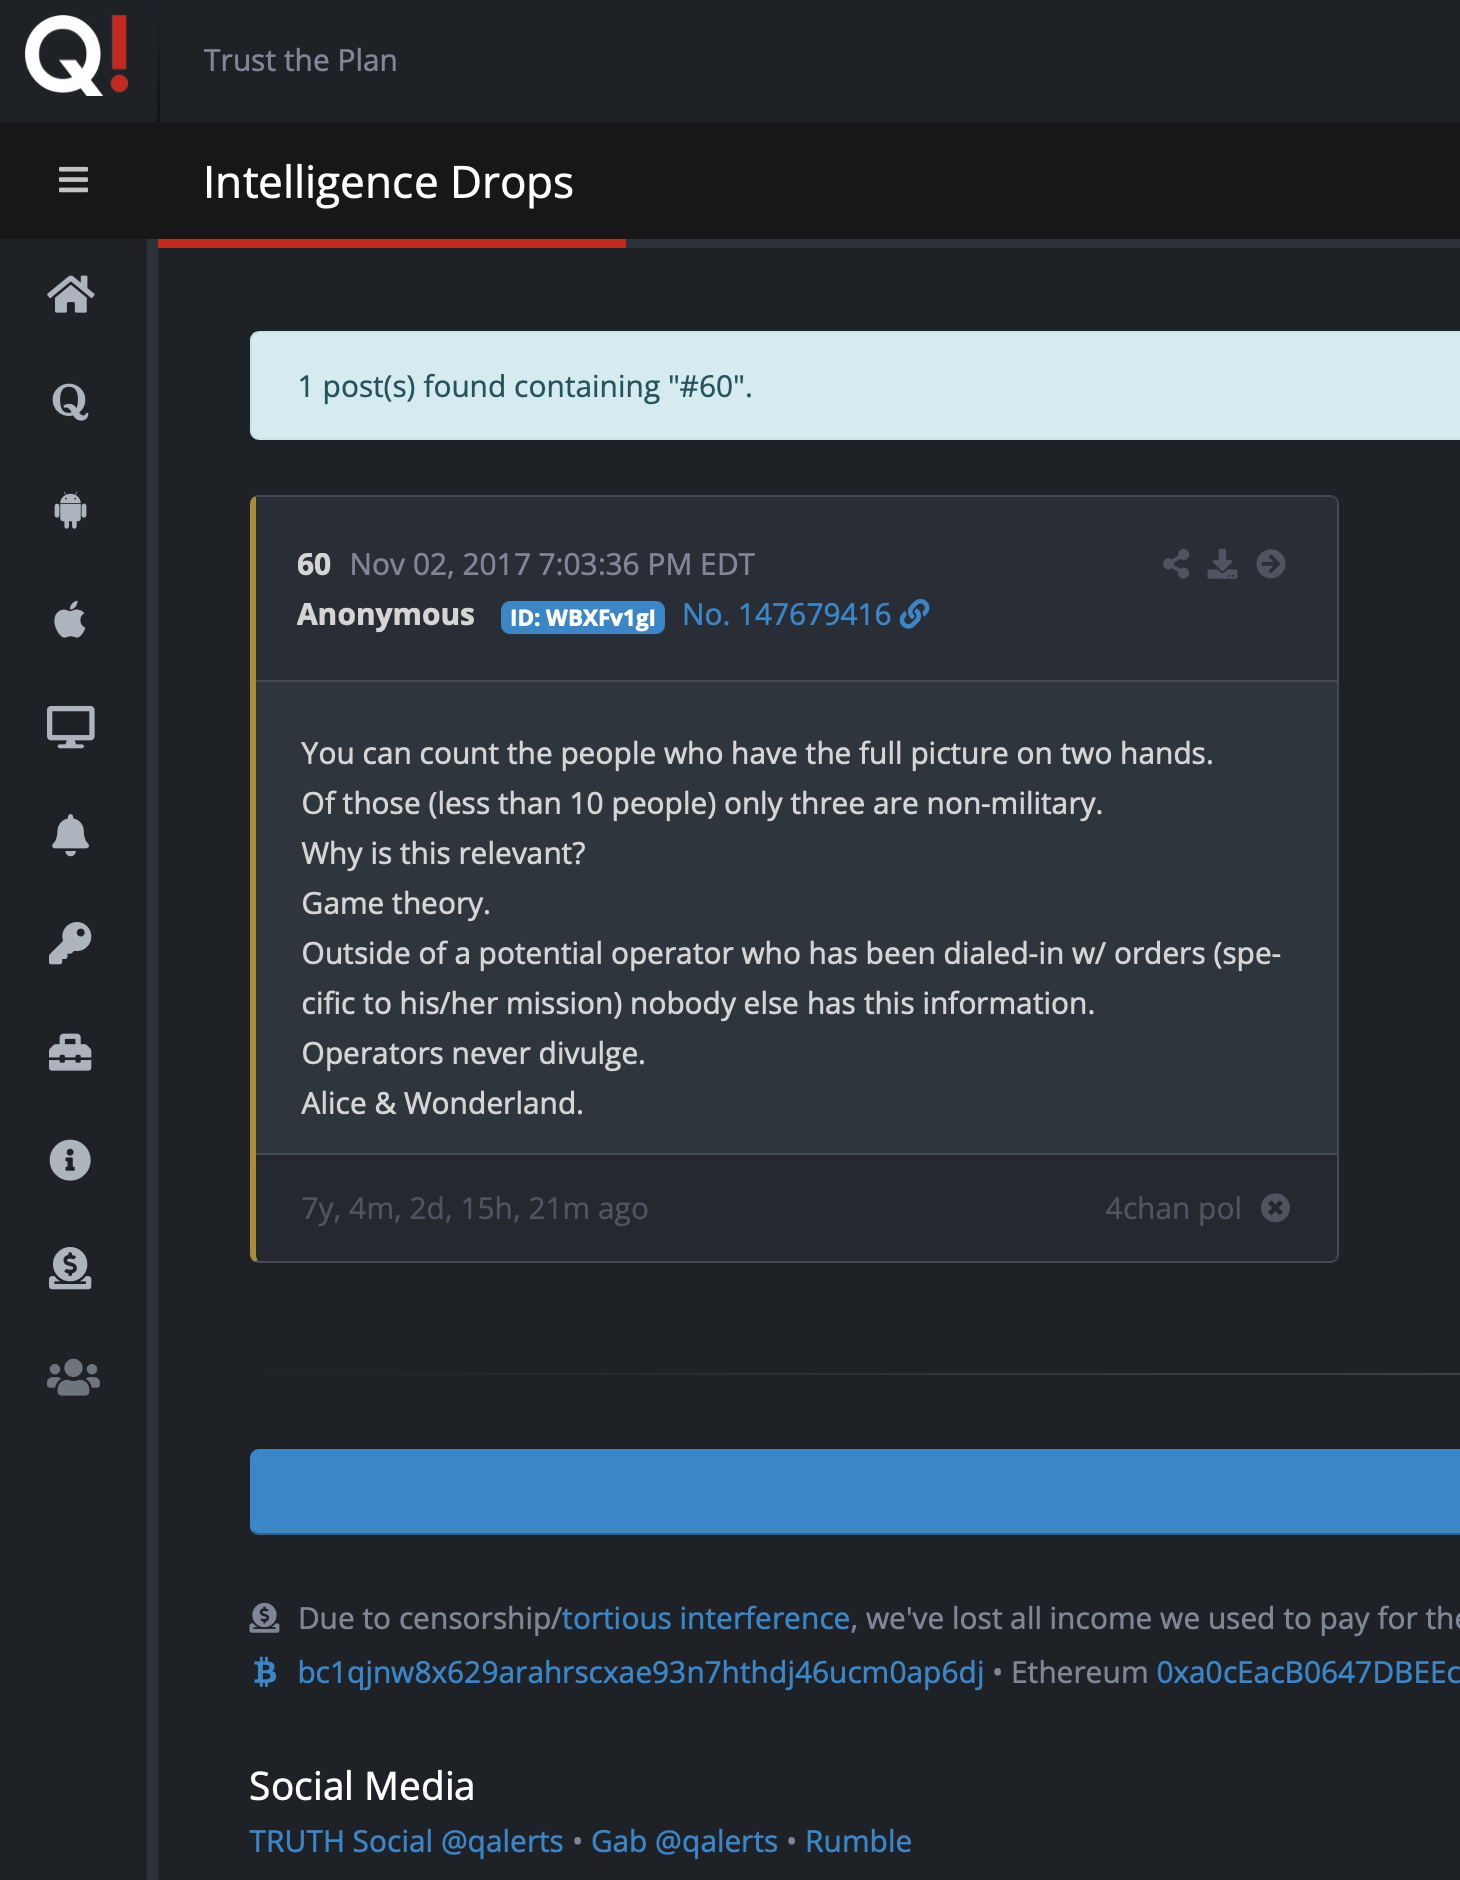Screen dimensions: 1460x1880
Task: Click the ID: WBXFv1gI badge
Action: 583,617
